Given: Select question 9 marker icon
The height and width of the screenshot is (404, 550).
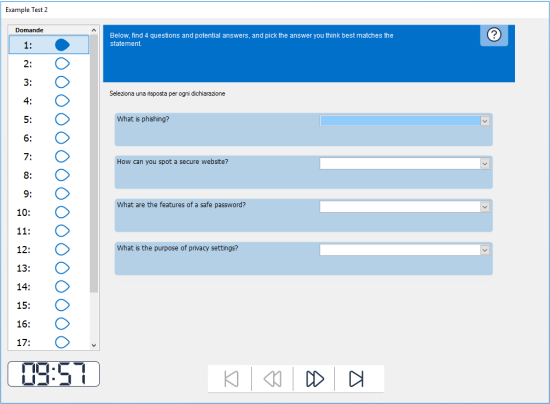Looking at the screenshot, I should pos(62,194).
